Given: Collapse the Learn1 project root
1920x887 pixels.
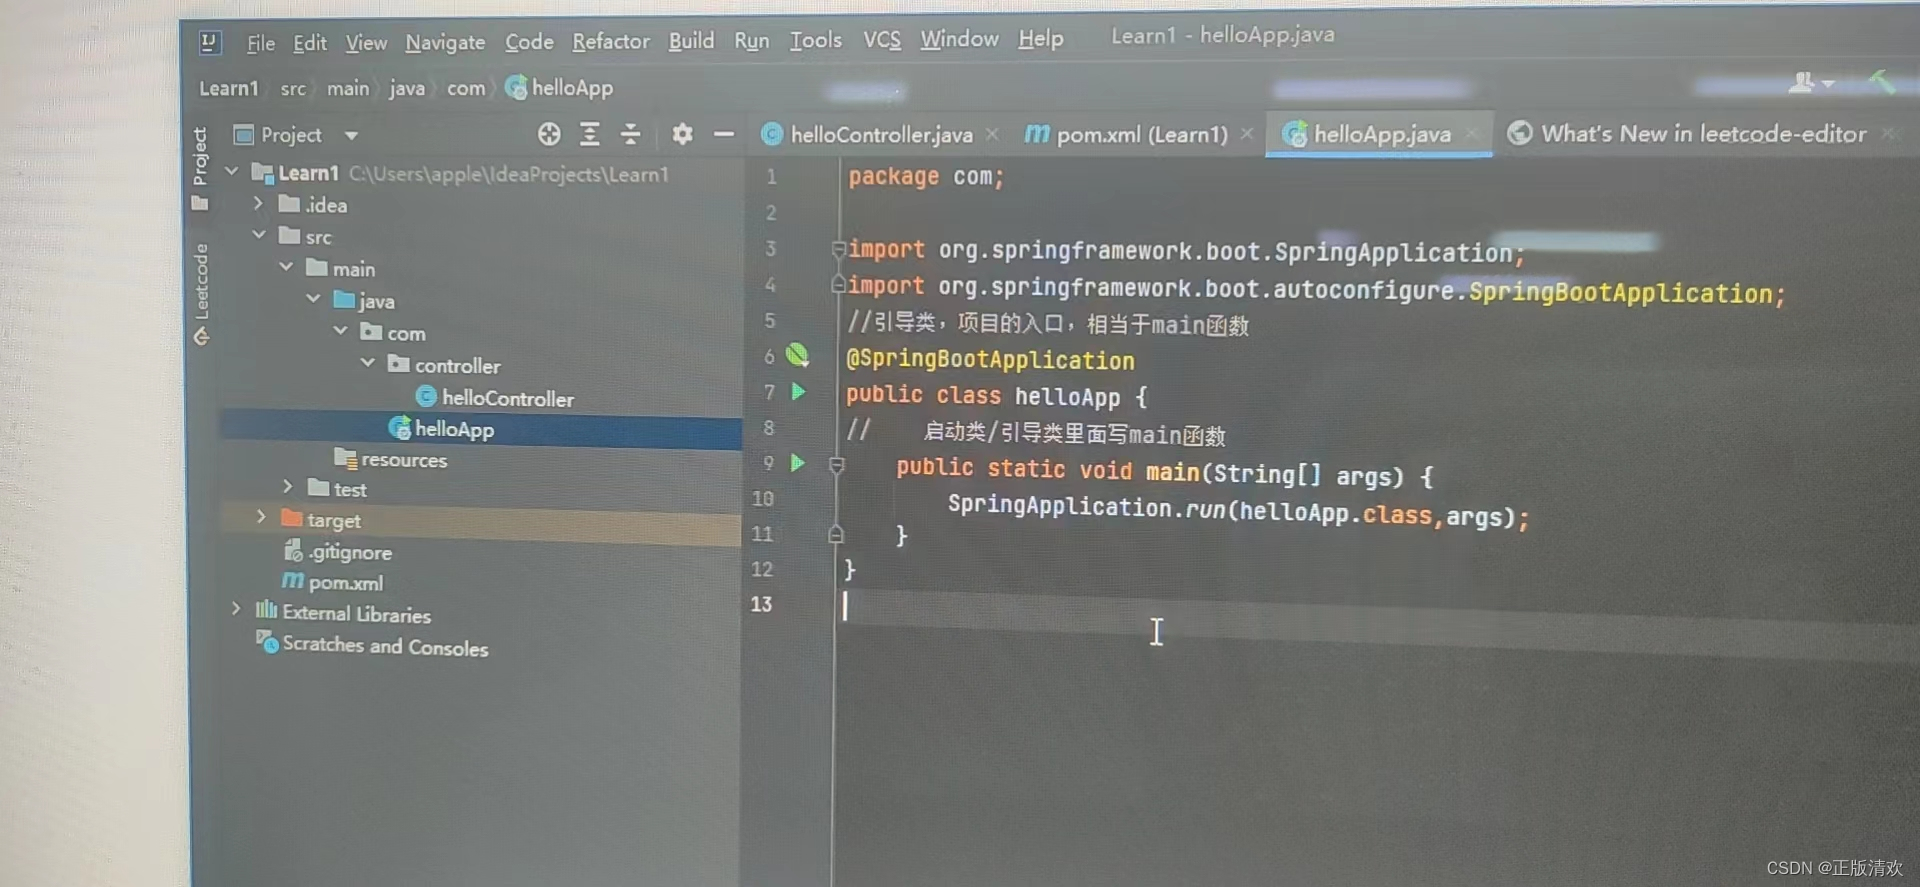Looking at the screenshot, I should [232, 172].
